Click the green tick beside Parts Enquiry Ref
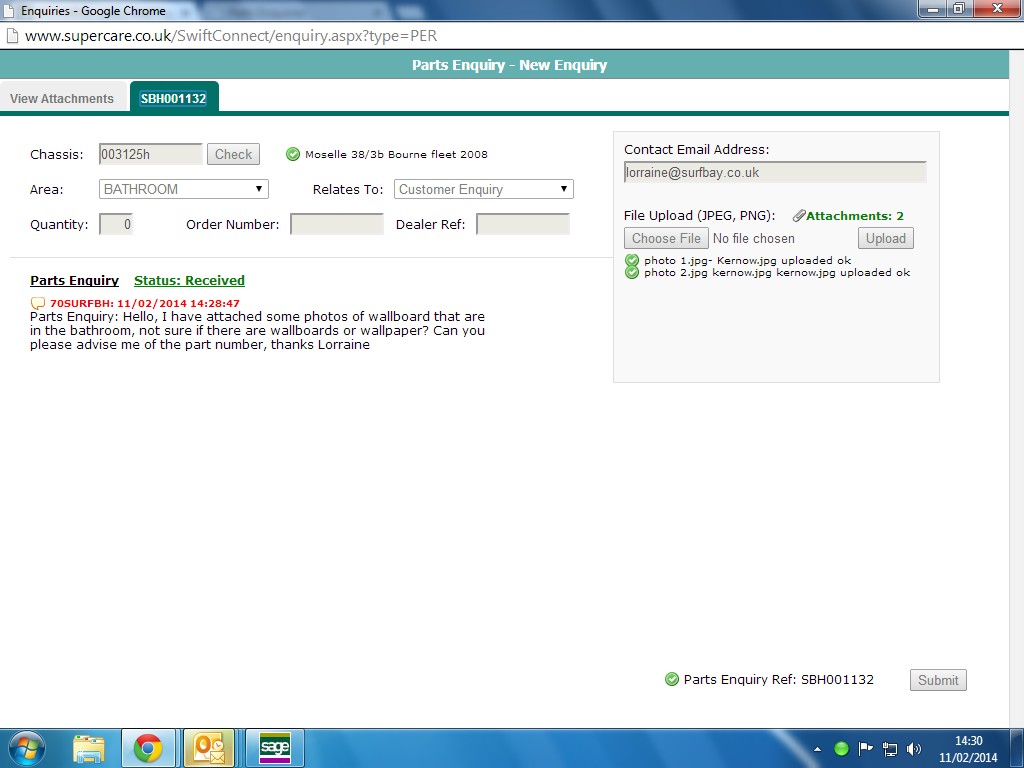This screenshot has width=1024, height=768. (x=671, y=679)
